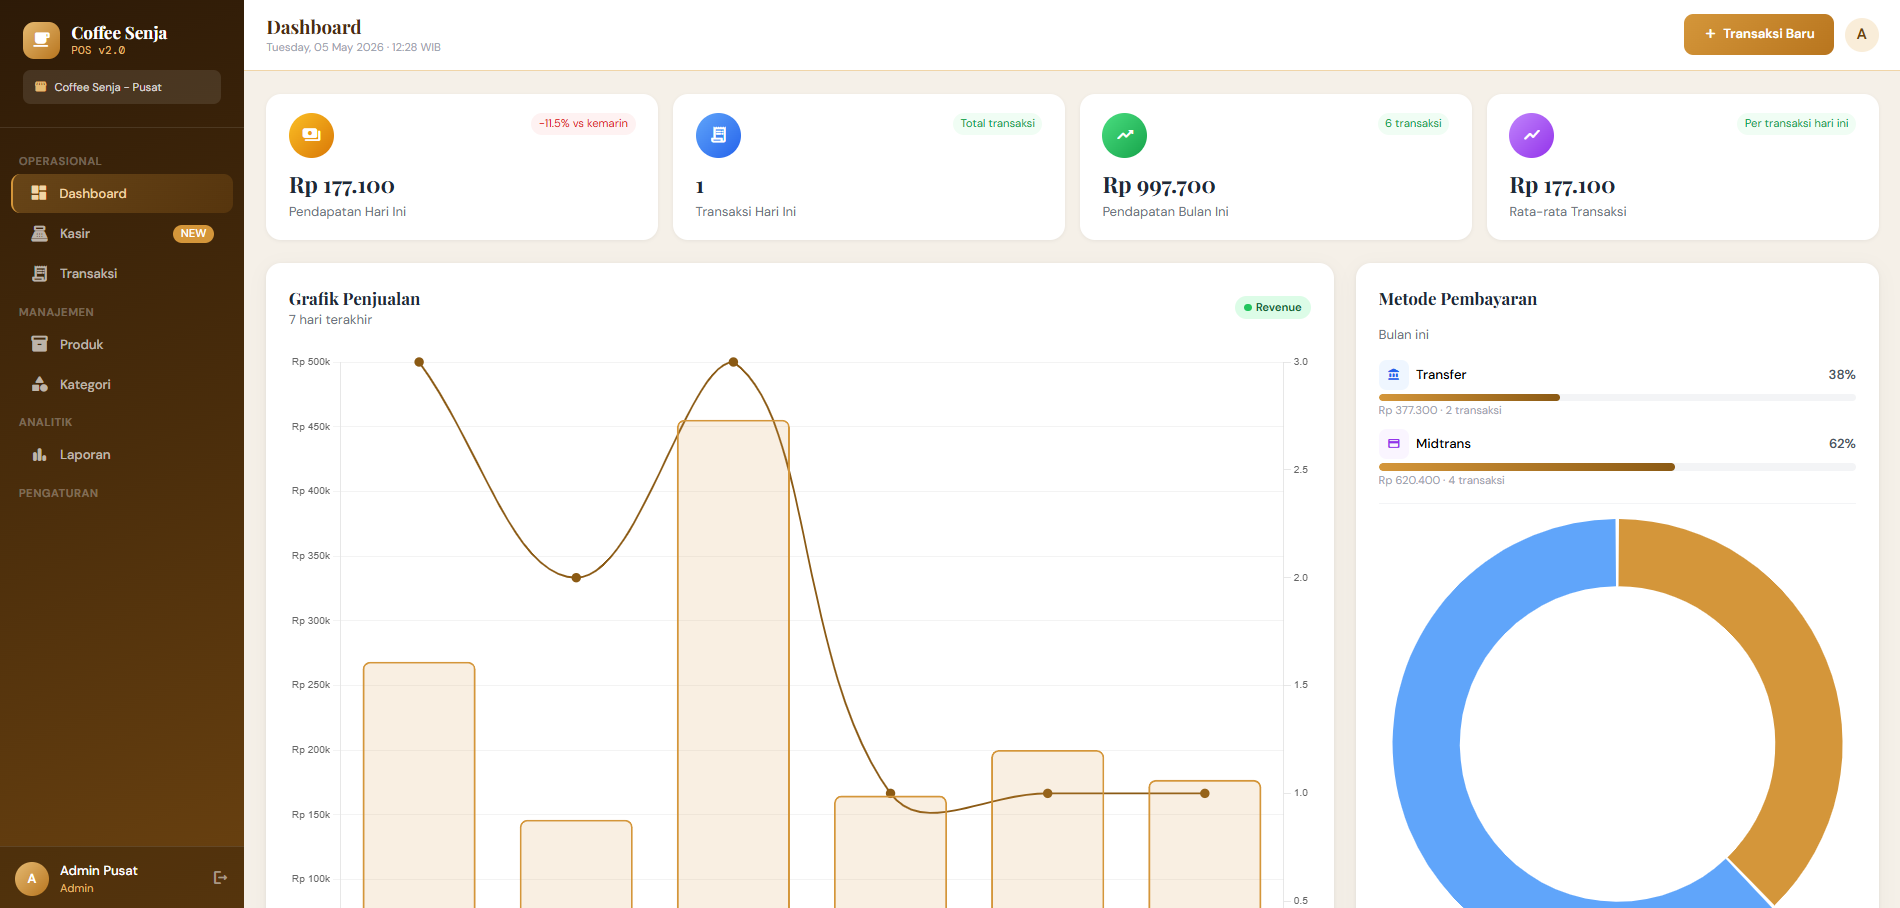Click the Rata-rata Transaksi label
Image resolution: width=1900 pixels, height=908 pixels.
pyautogui.click(x=1568, y=212)
